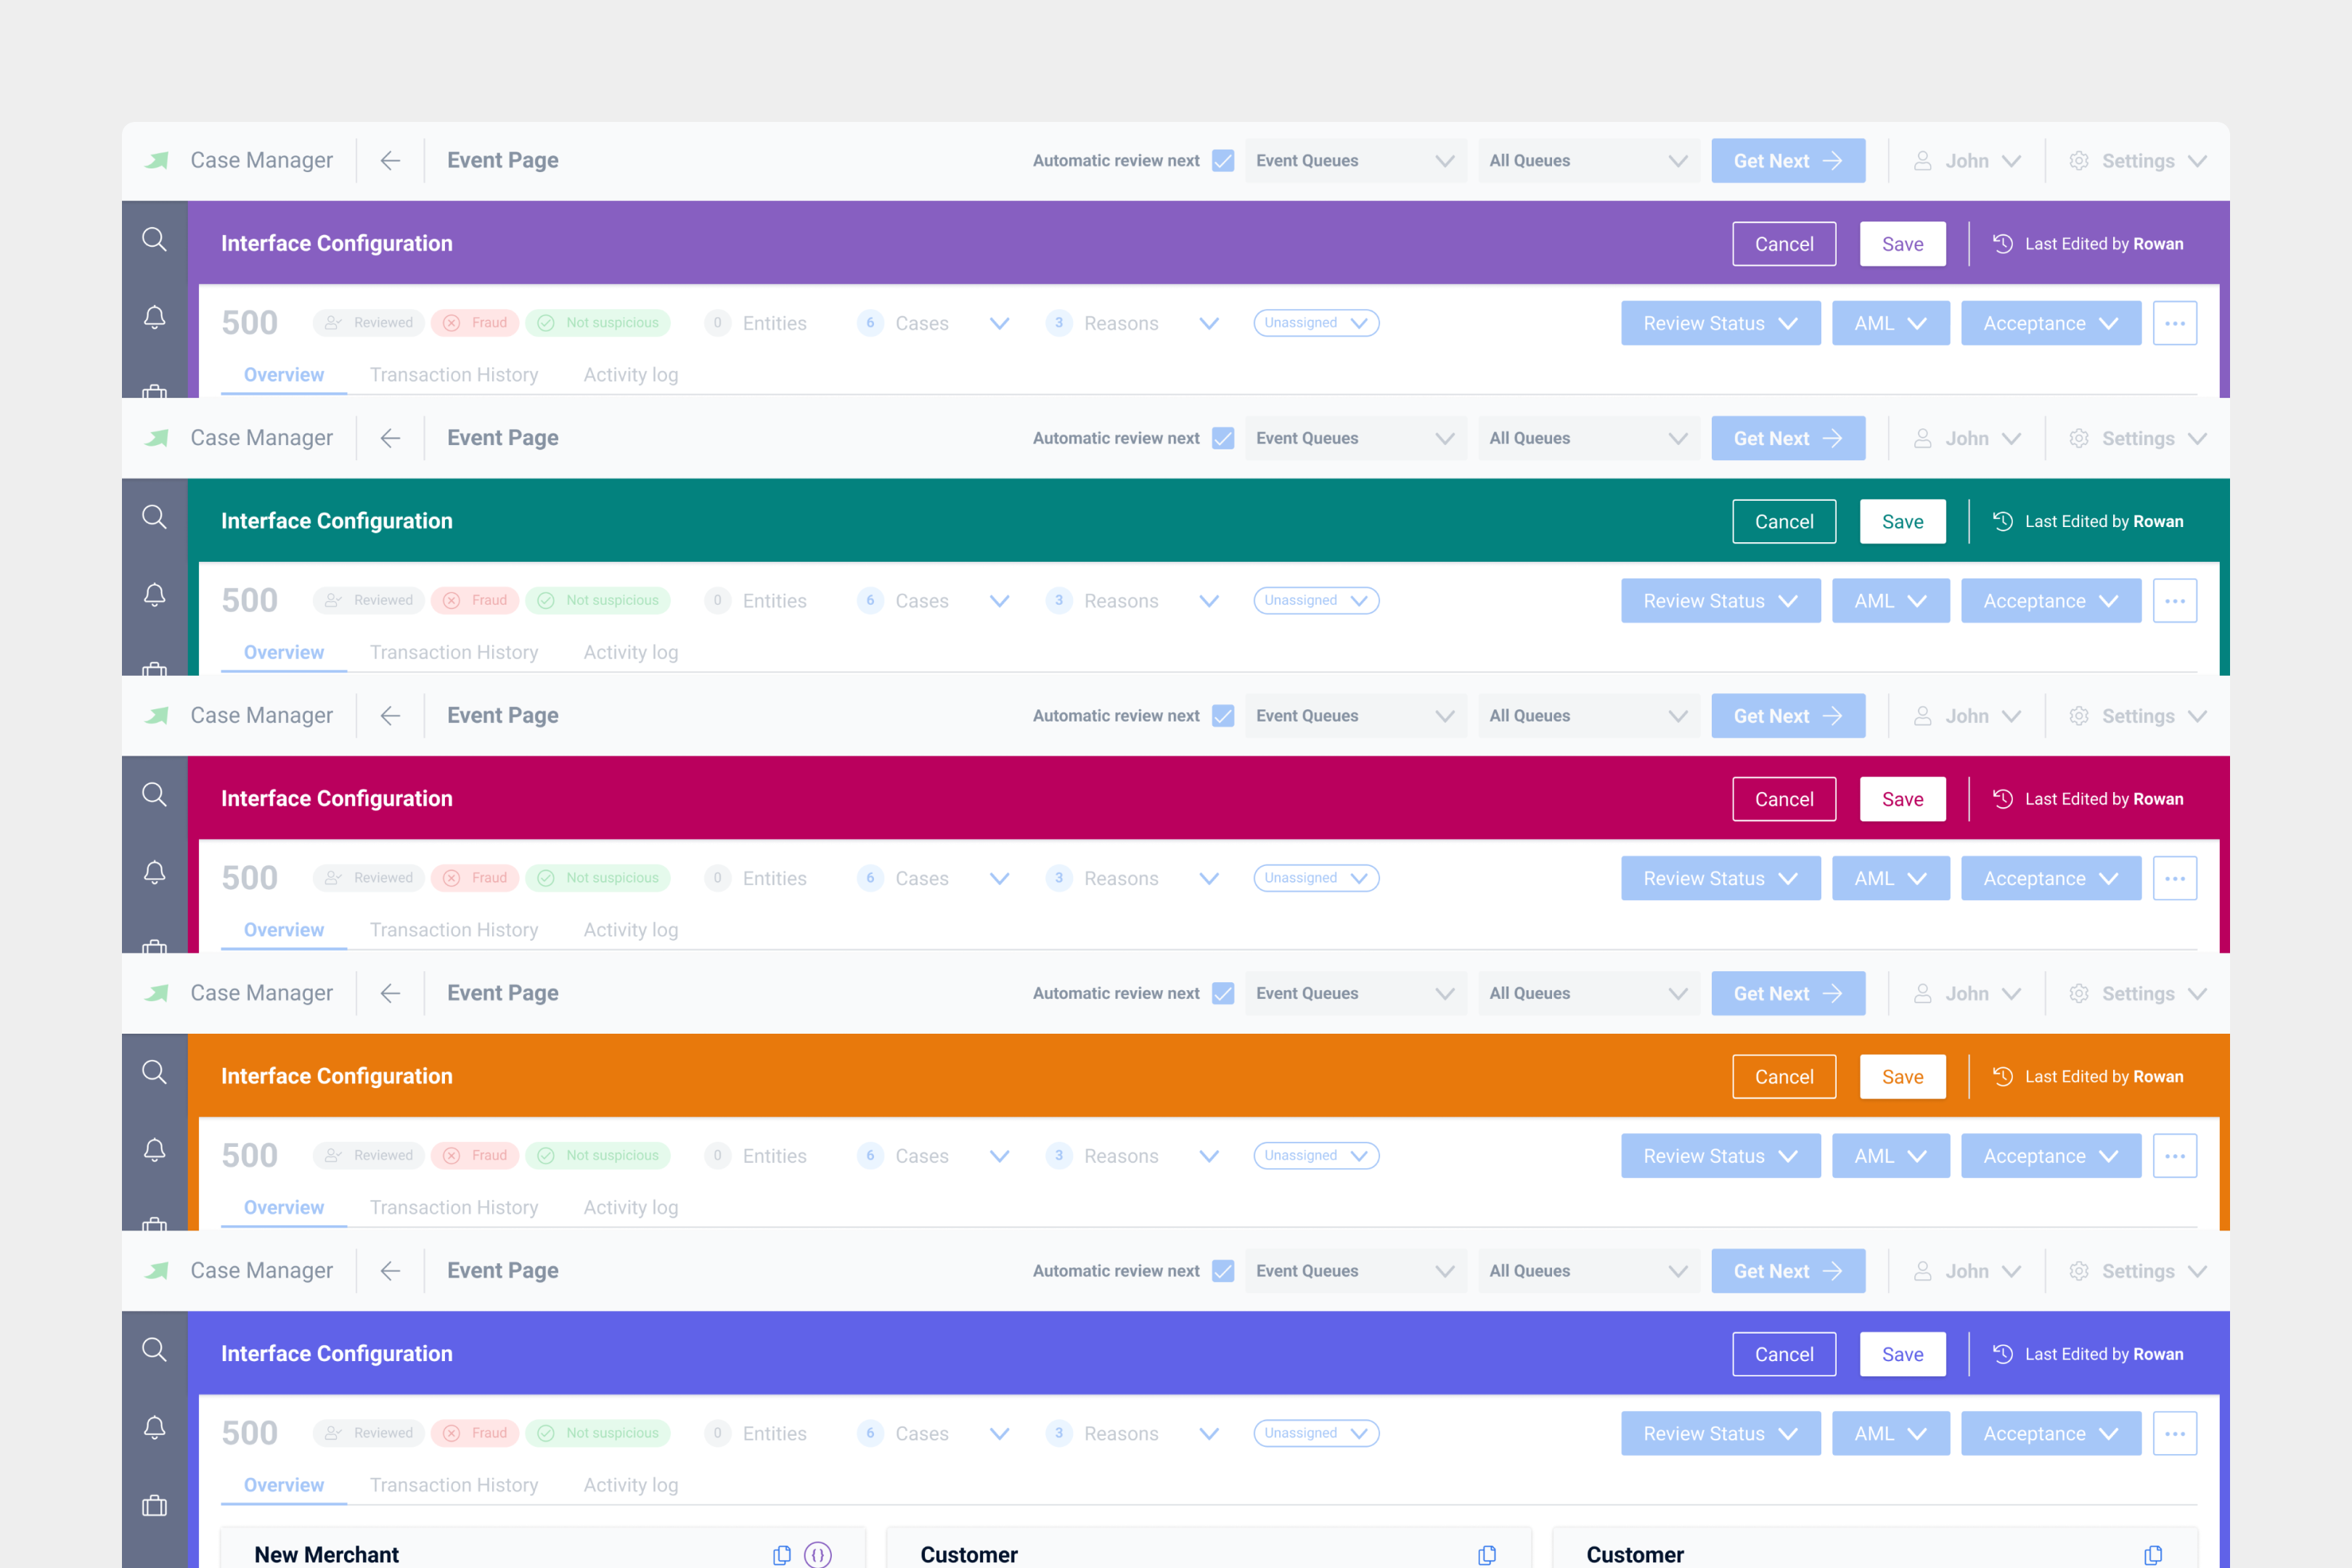2352x1568 pixels.
Task: Open All Queues dropdown in the teal panel's header
Action: 1588,438
